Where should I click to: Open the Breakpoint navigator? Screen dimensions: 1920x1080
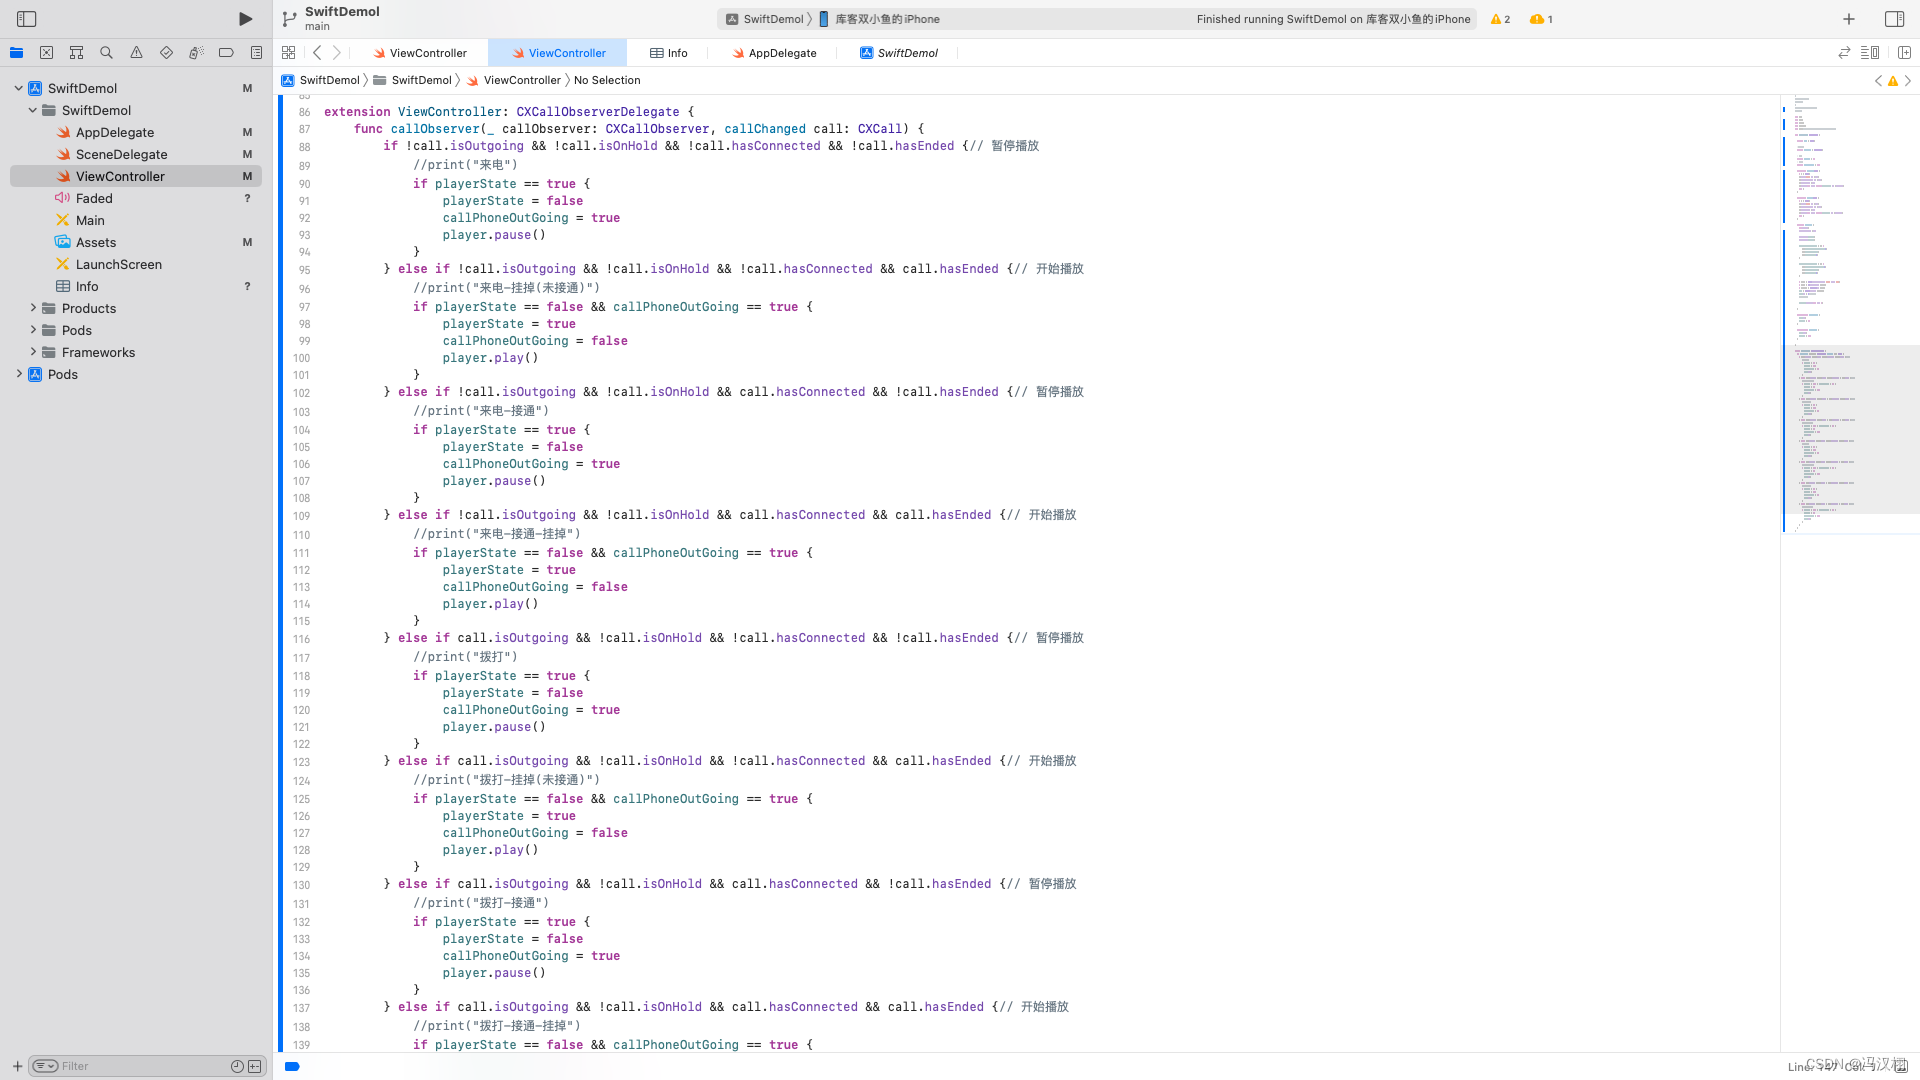(x=226, y=53)
